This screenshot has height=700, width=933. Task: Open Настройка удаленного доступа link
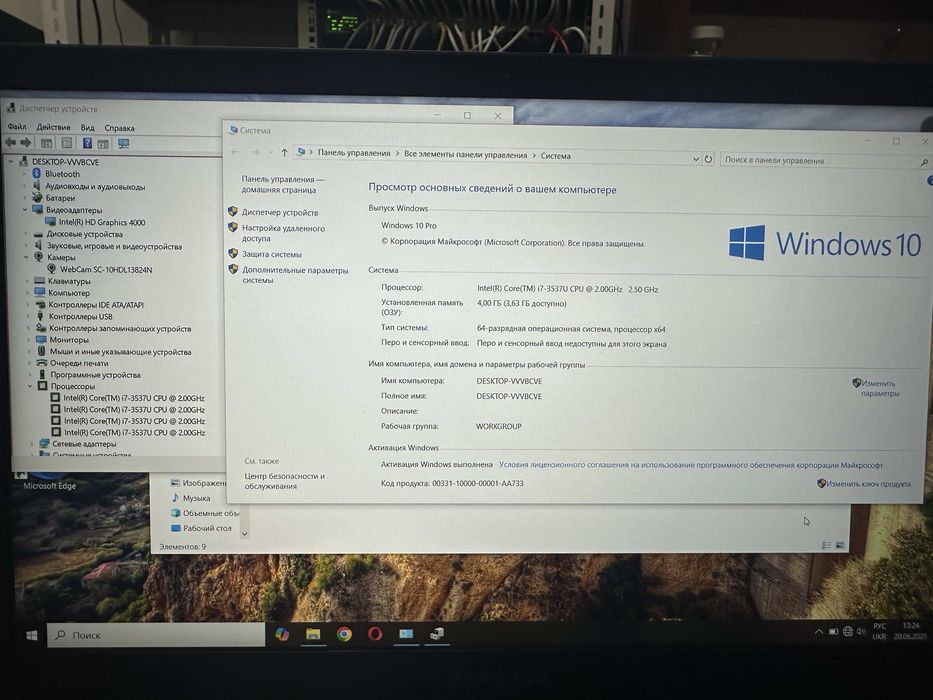[283, 233]
